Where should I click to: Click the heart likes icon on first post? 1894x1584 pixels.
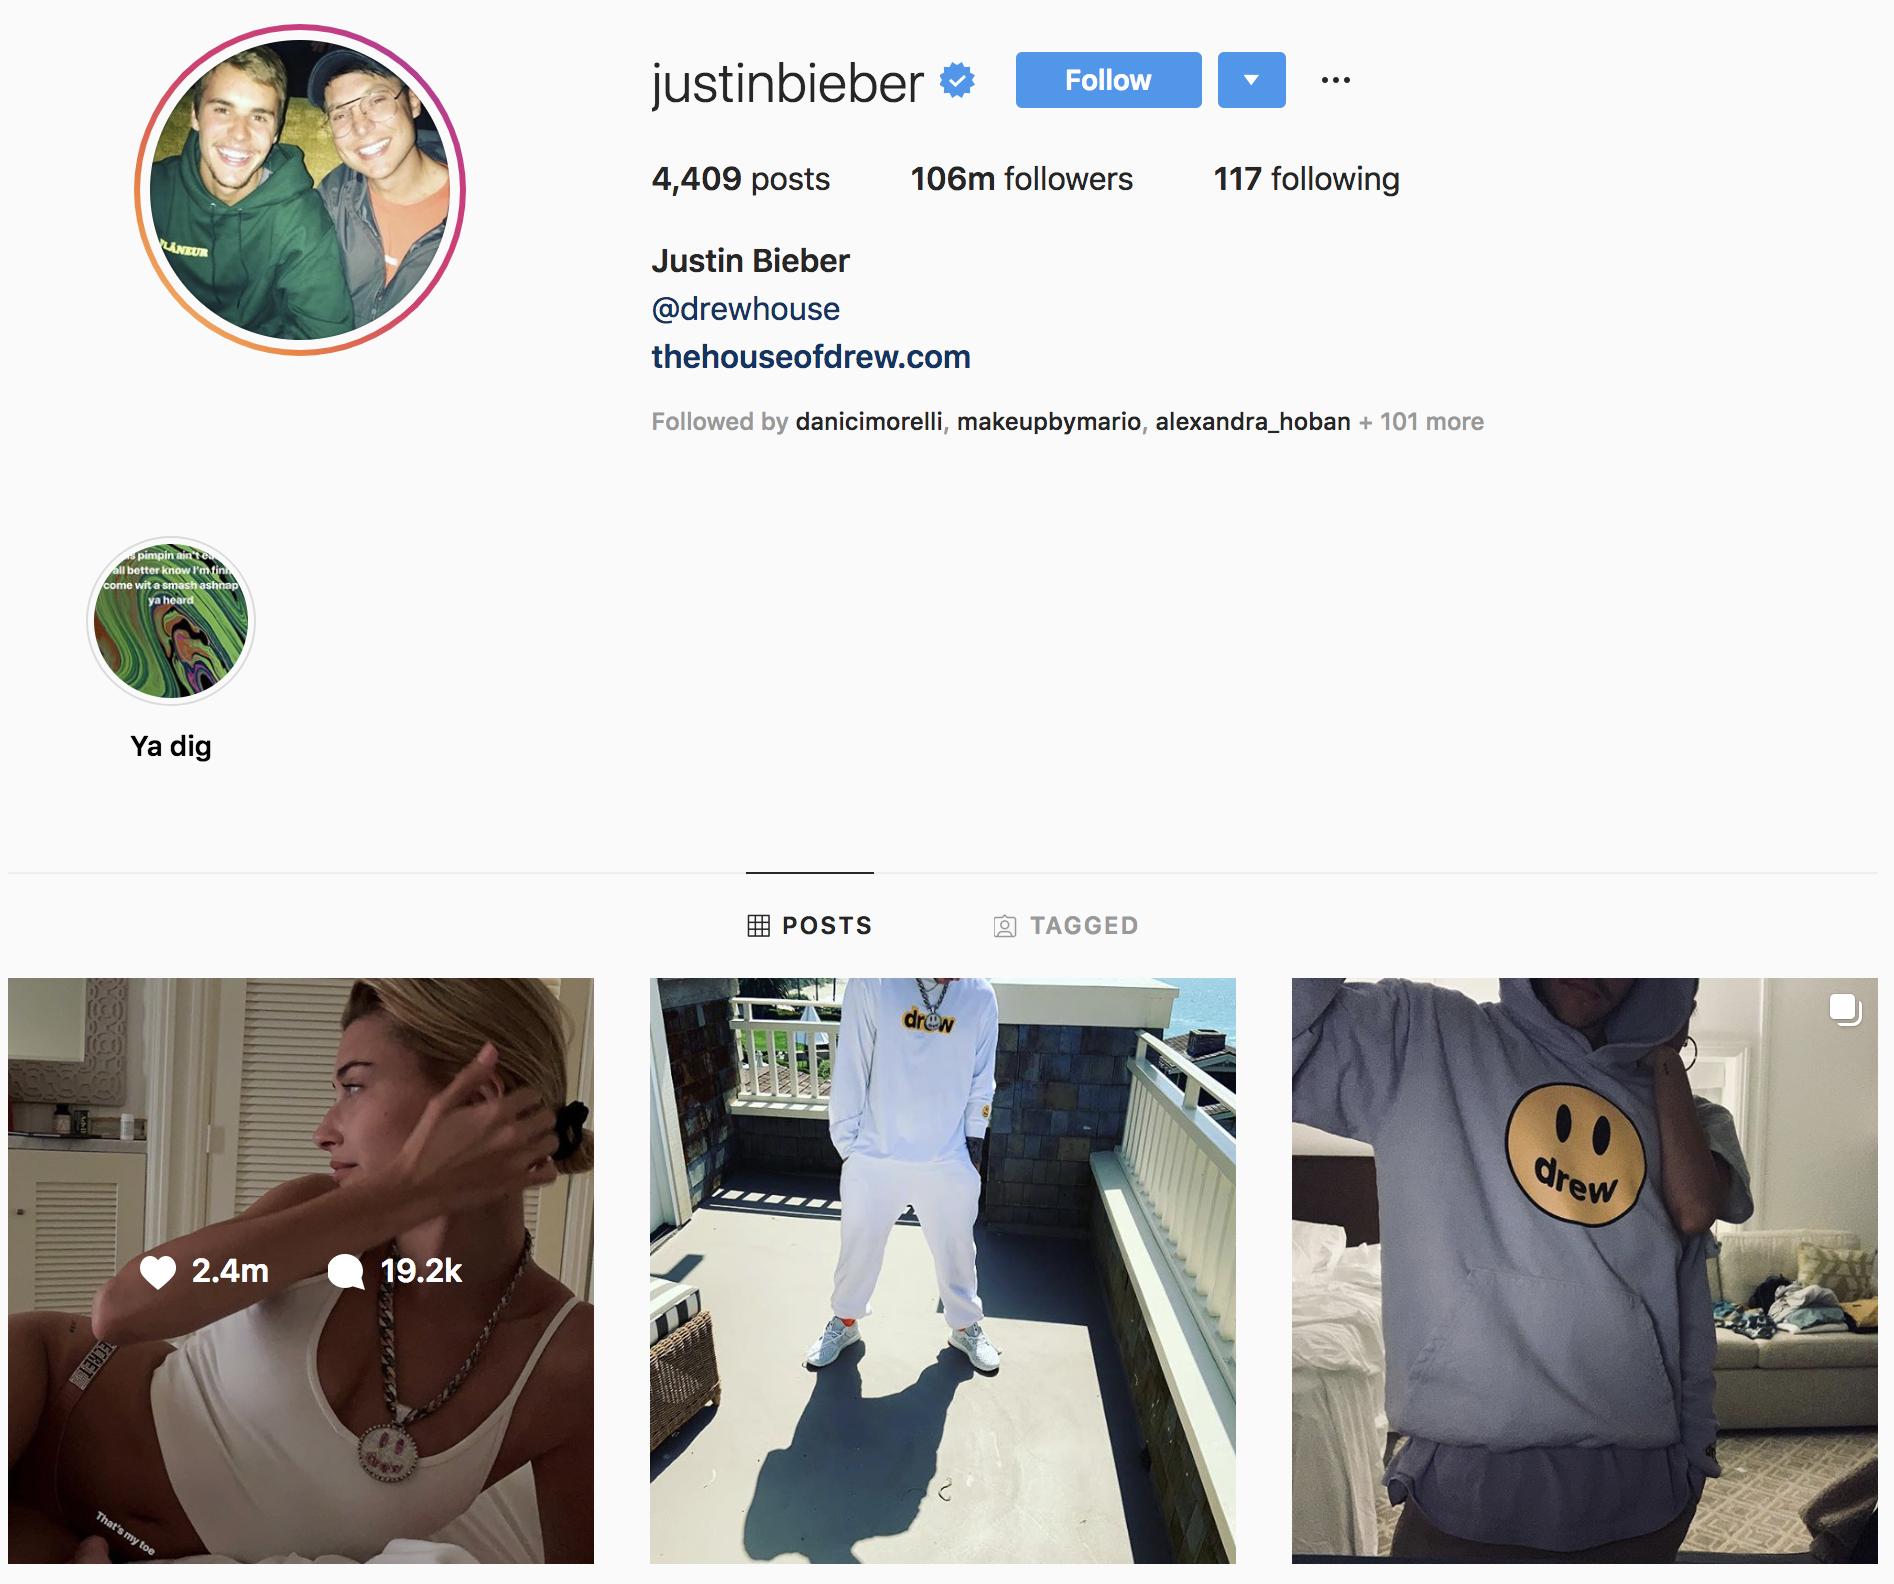click(x=158, y=1271)
